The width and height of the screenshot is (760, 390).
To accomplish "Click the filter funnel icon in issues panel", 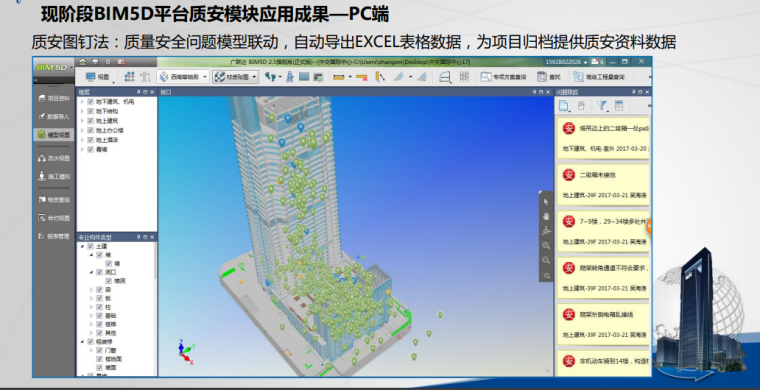I will [602, 106].
